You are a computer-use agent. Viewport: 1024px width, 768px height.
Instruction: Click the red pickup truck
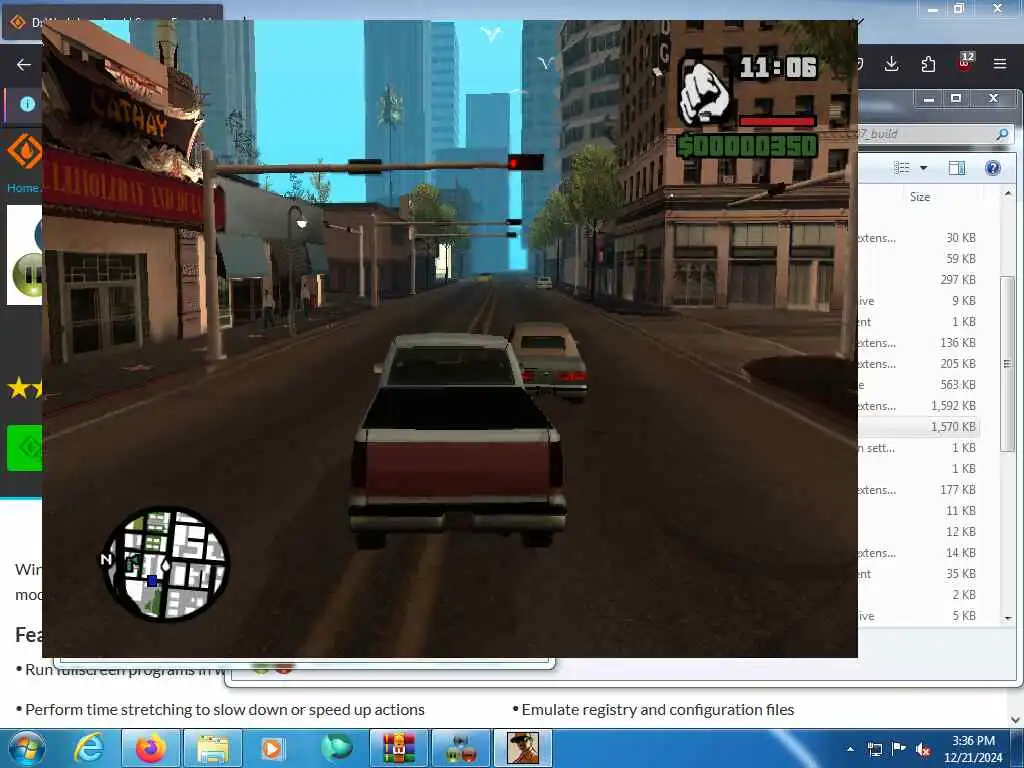[456, 440]
